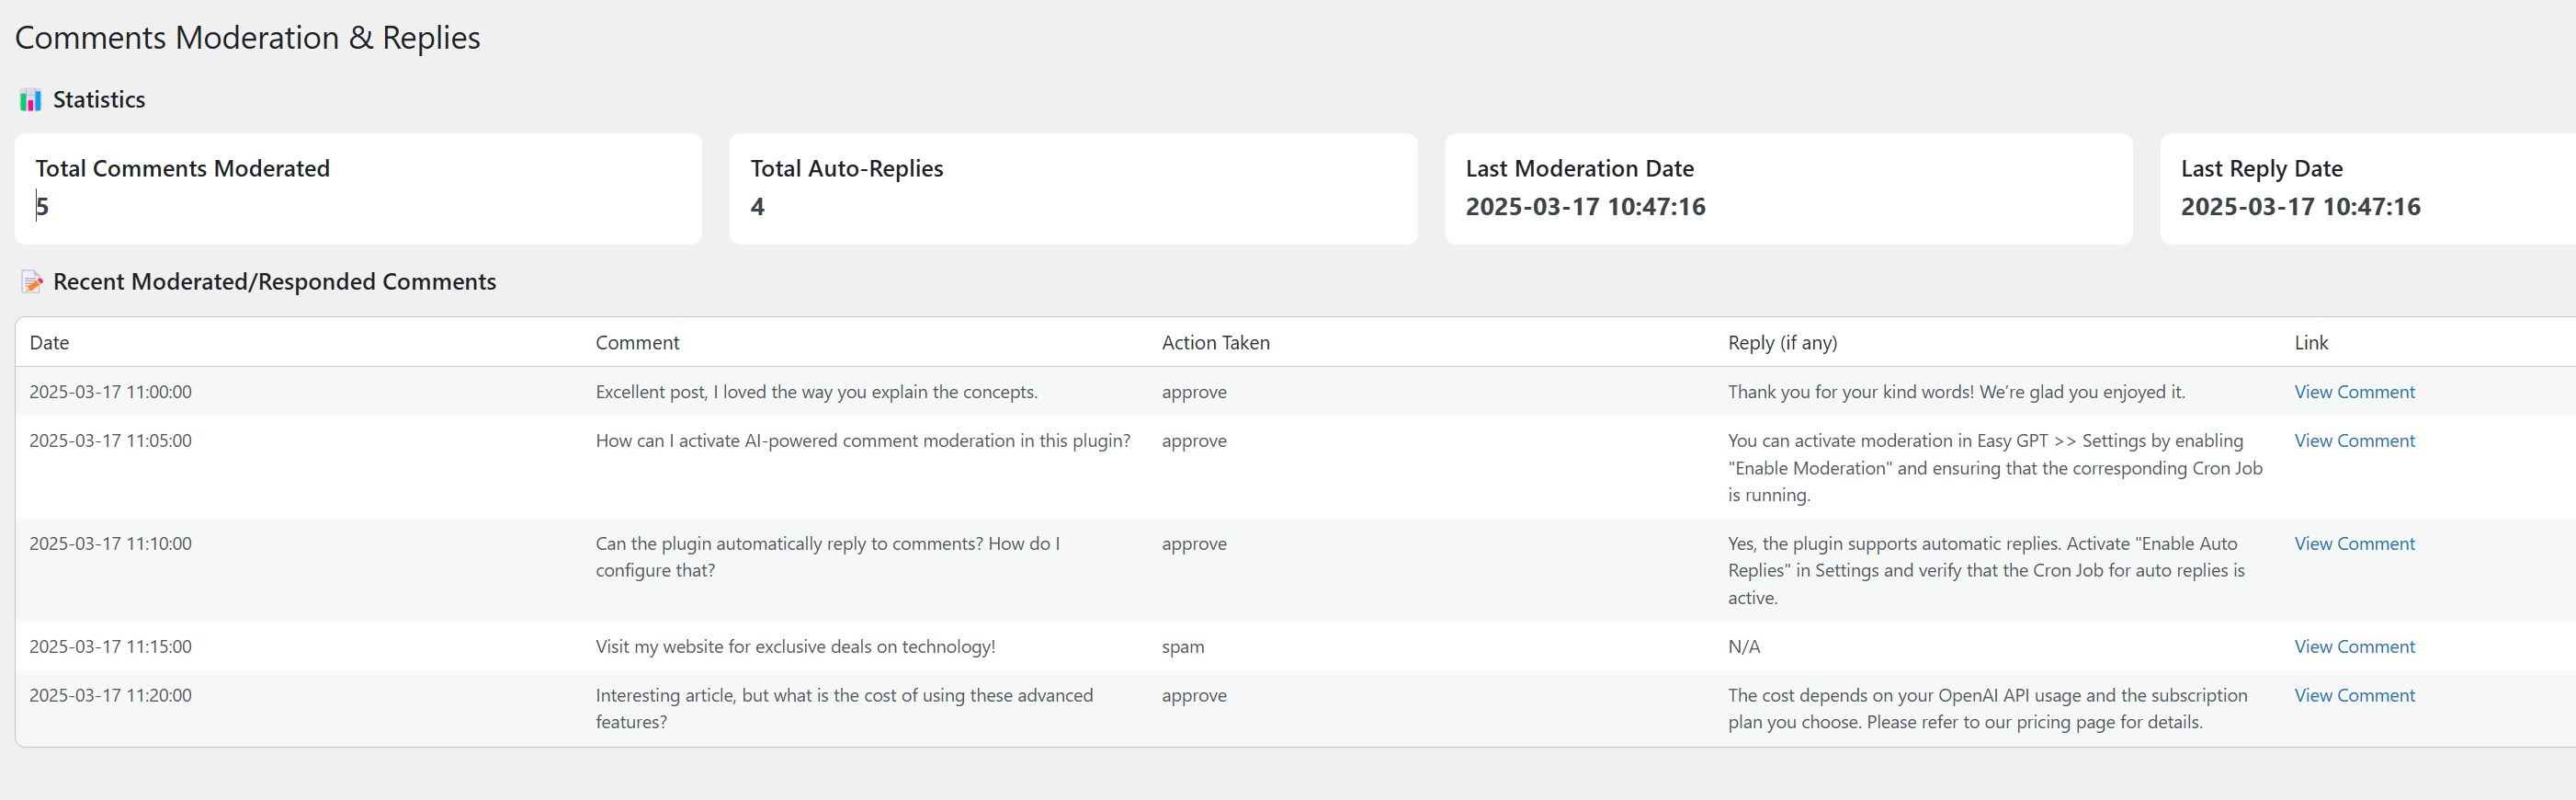The width and height of the screenshot is (2576, 800).
Task: Open View Comment link for the spam row
Action: tap(2354, 647)
